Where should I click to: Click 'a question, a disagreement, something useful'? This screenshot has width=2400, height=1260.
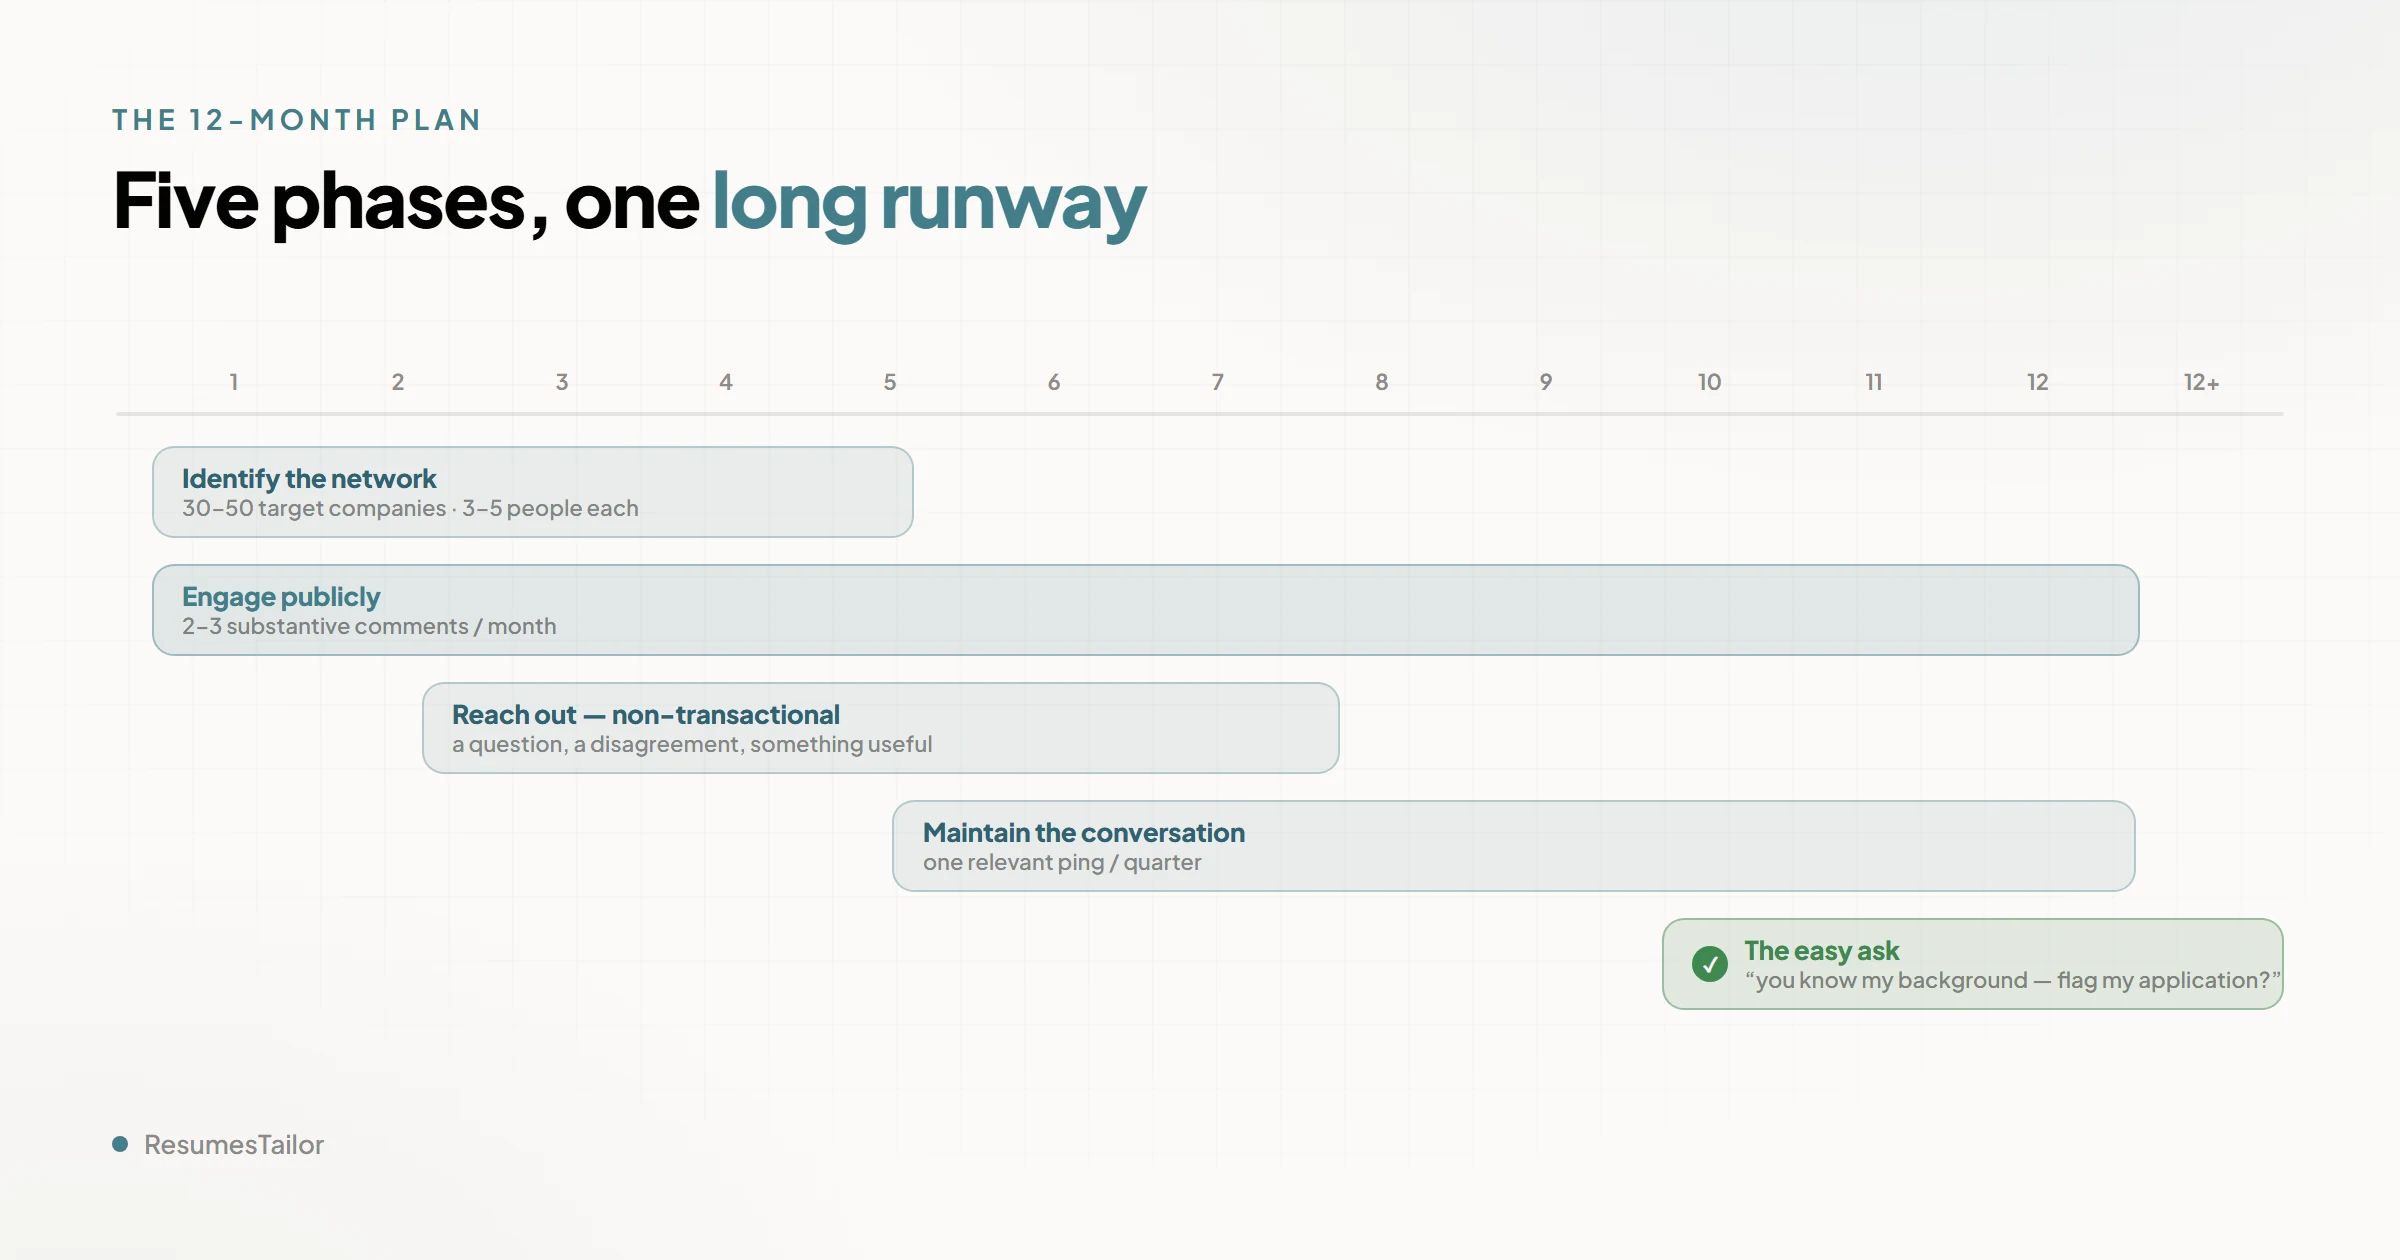pos(692,744)
